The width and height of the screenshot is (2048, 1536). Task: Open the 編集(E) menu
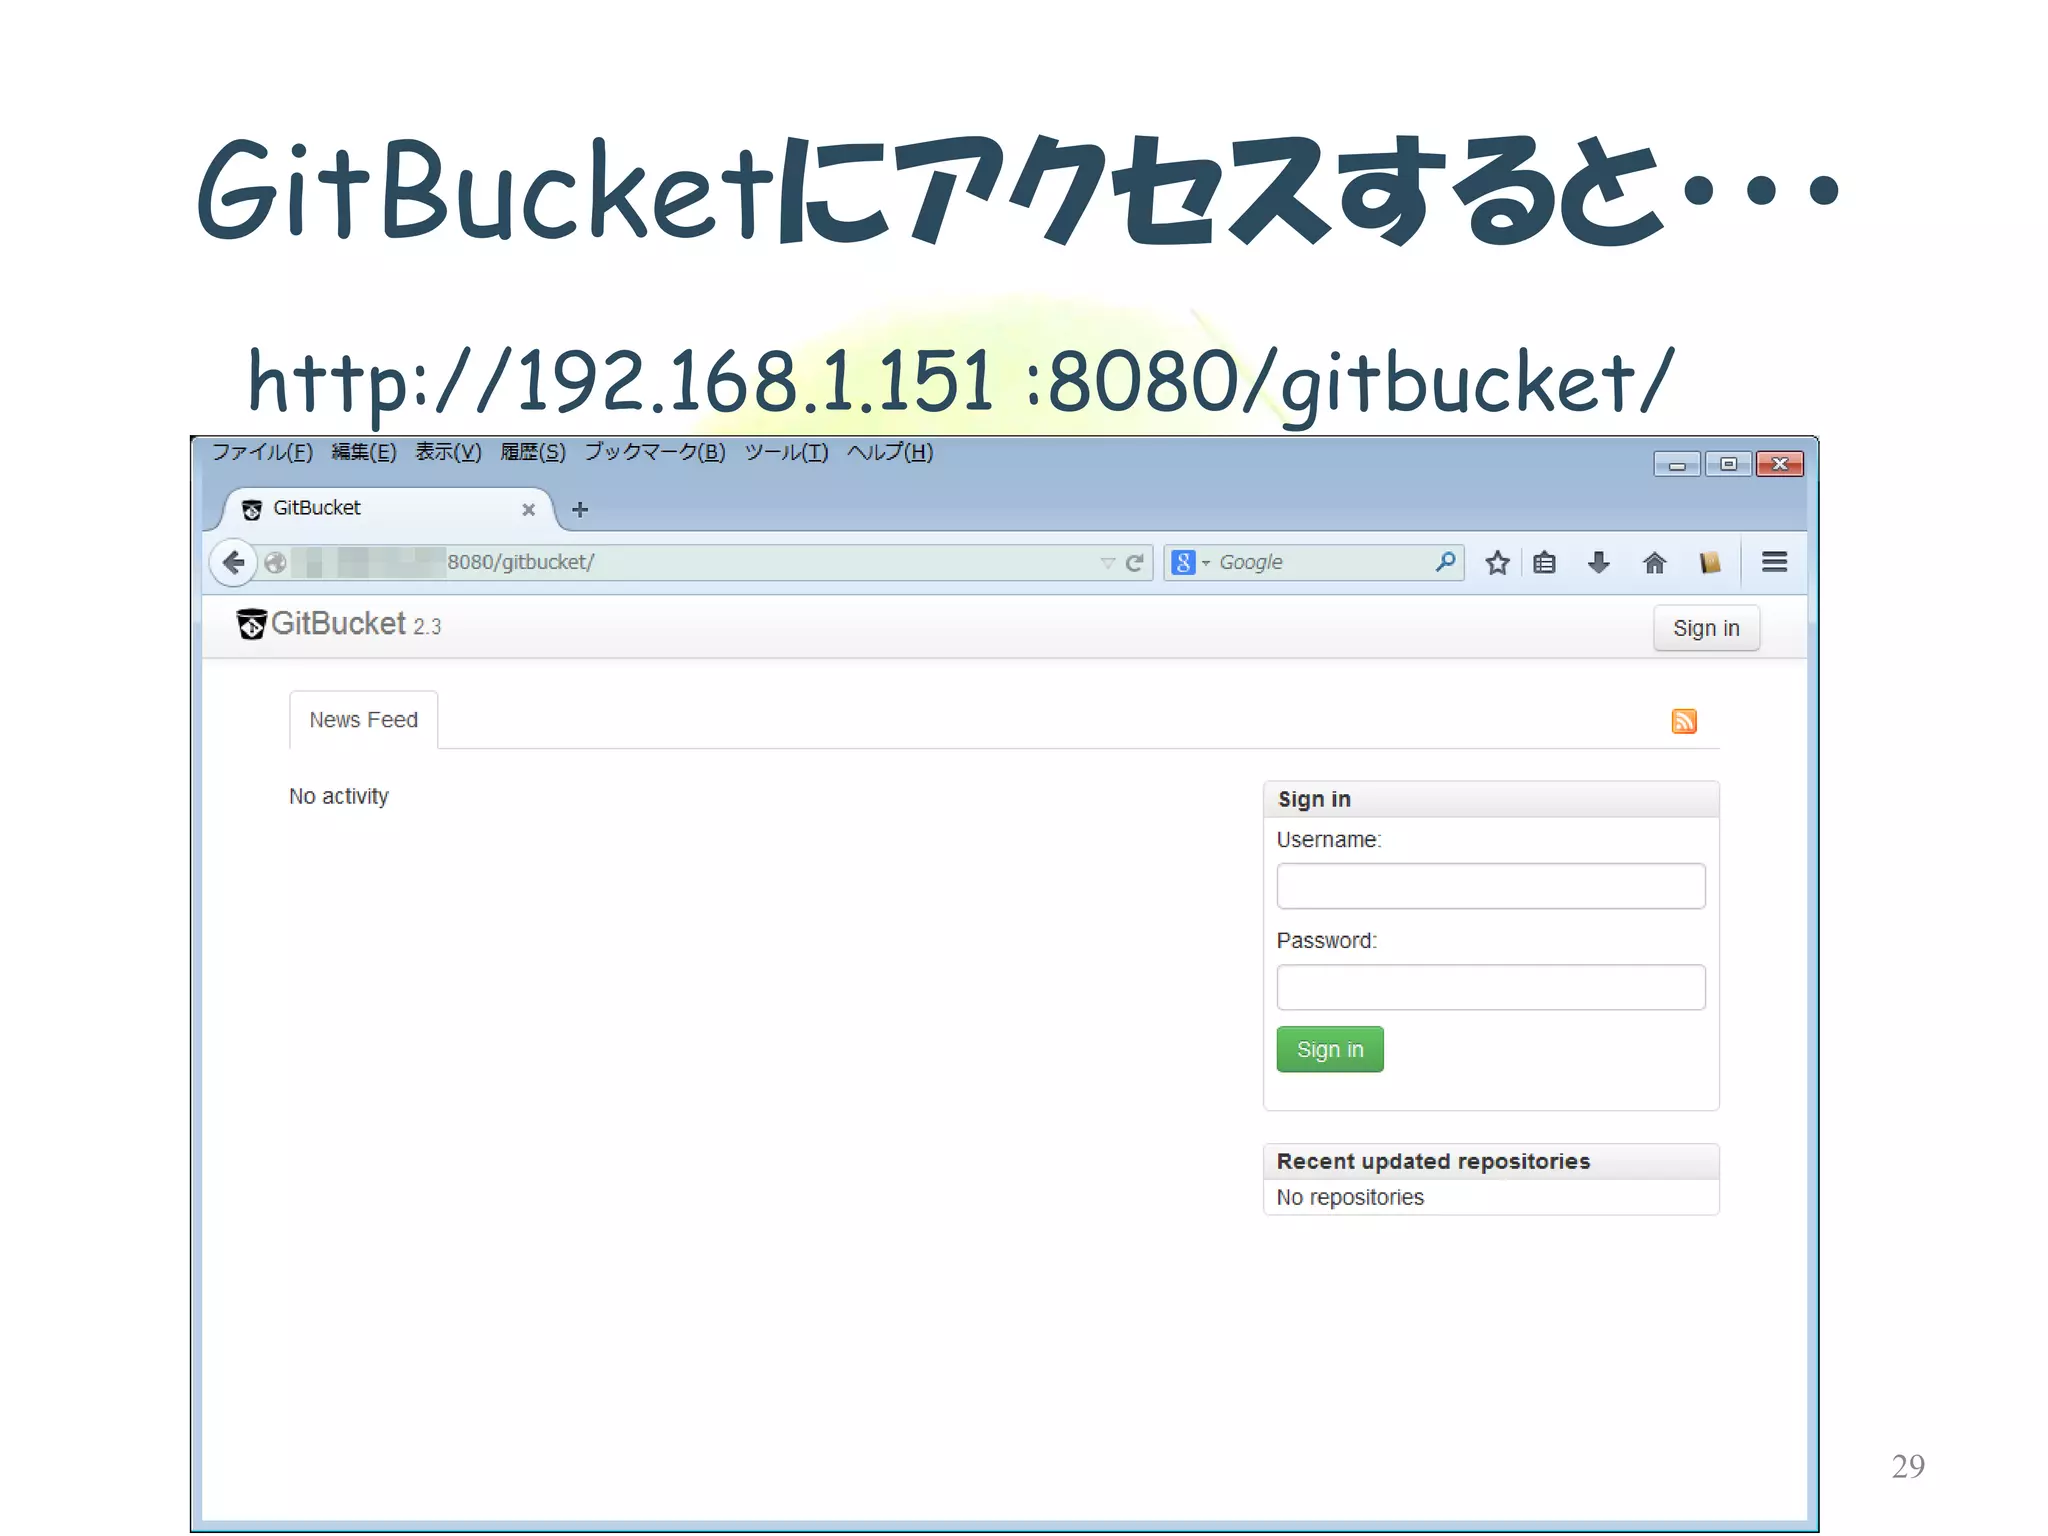[364, 452]
